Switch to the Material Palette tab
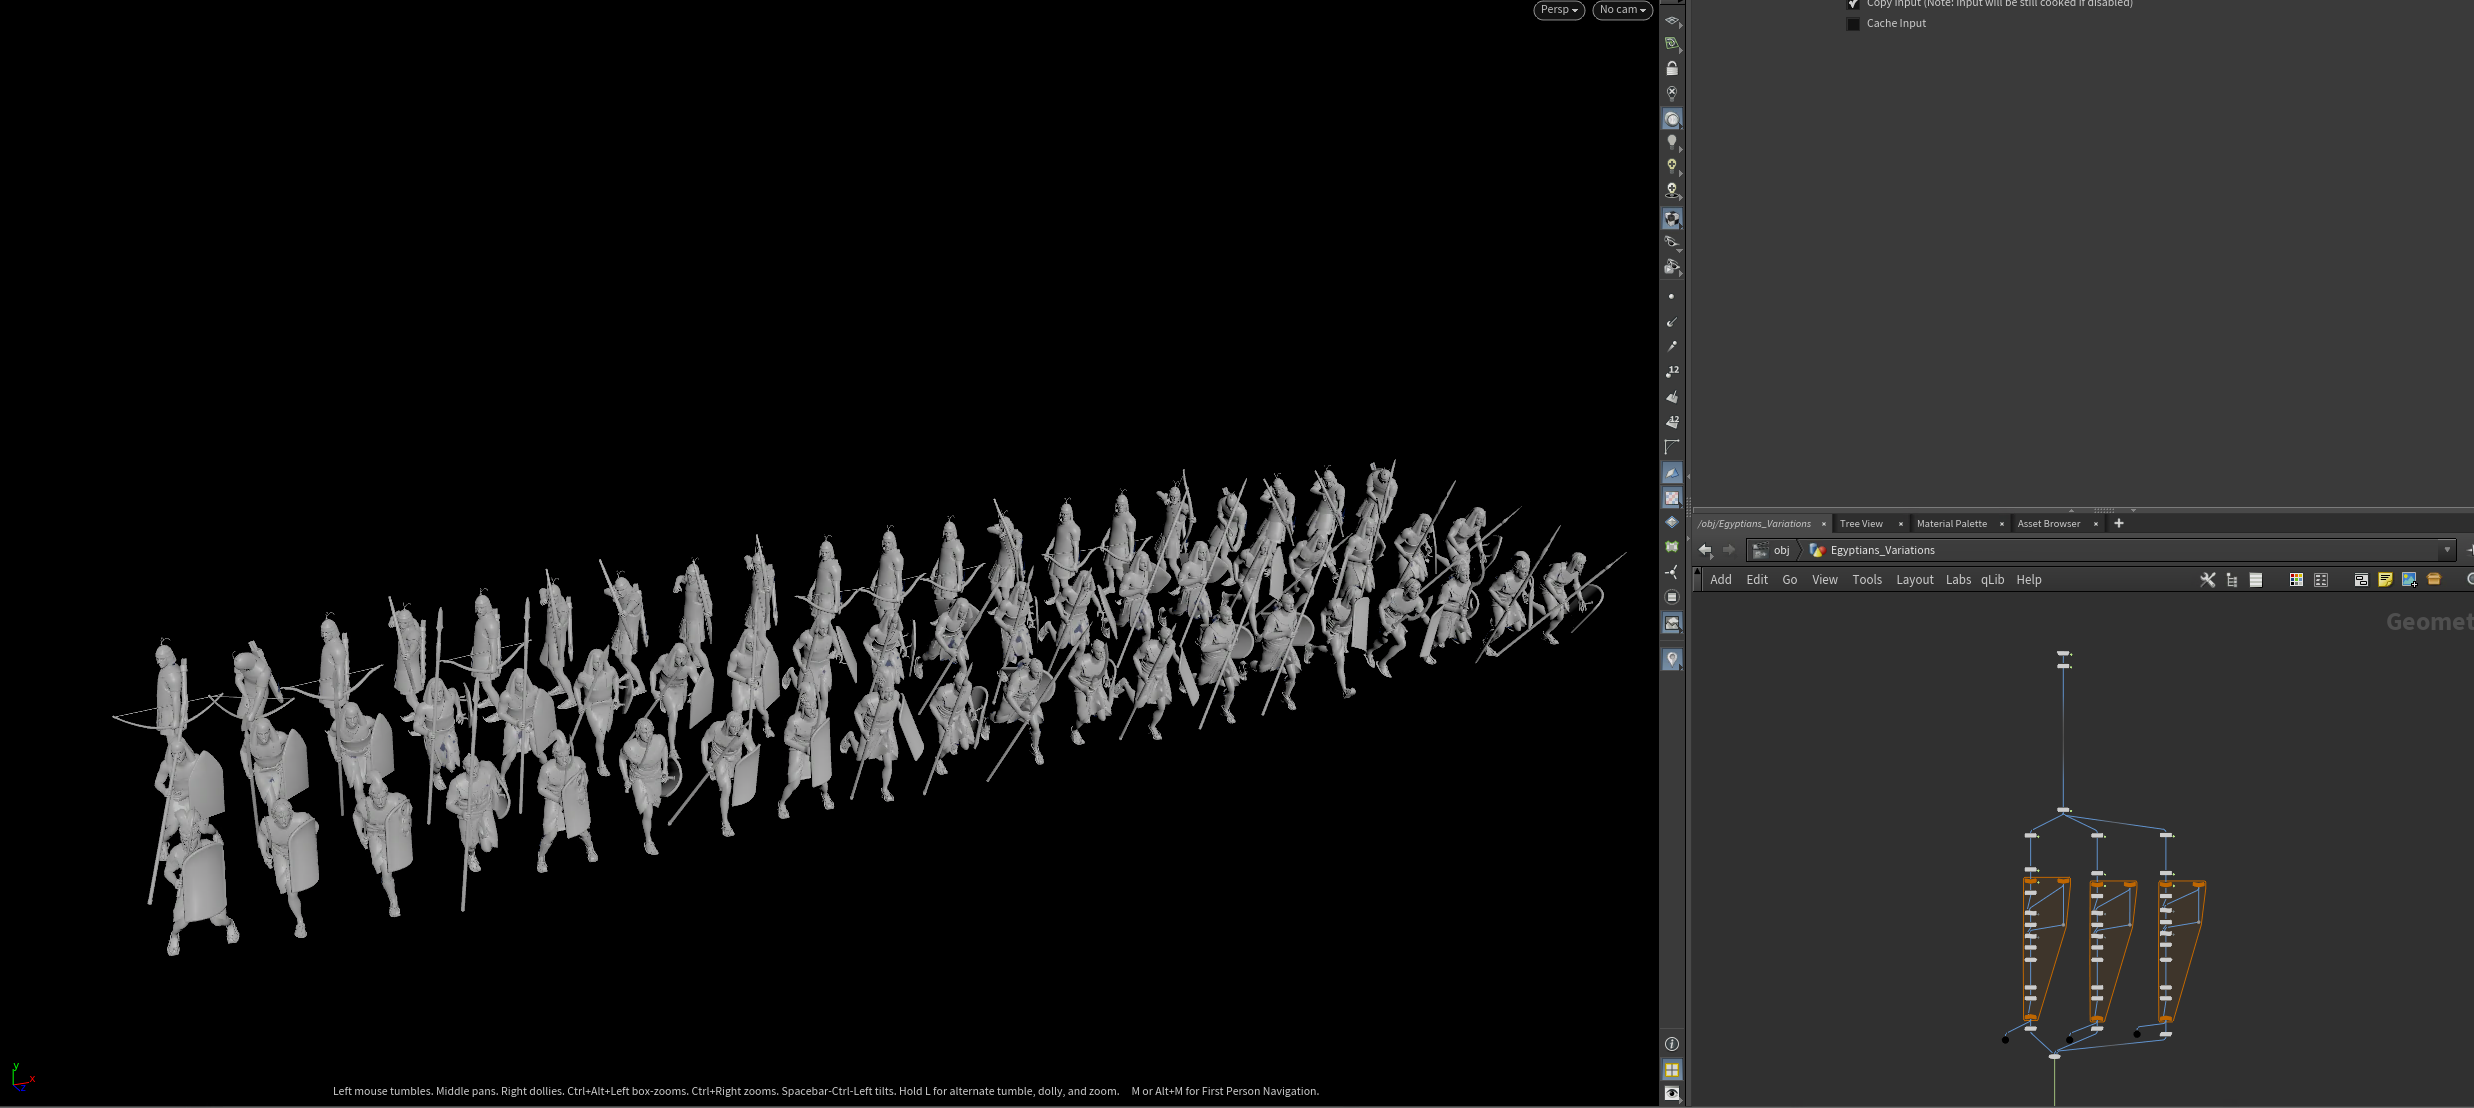 [1951, 524]
